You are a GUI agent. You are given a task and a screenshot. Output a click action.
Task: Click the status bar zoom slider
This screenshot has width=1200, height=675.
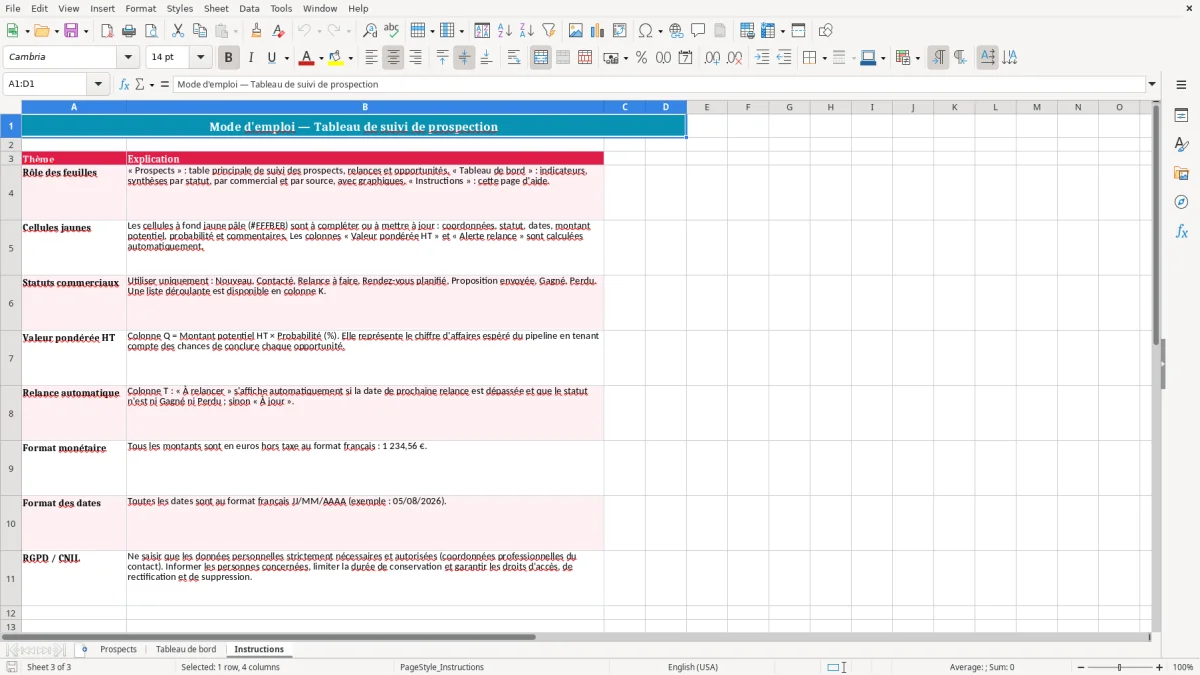(1119, 667)
